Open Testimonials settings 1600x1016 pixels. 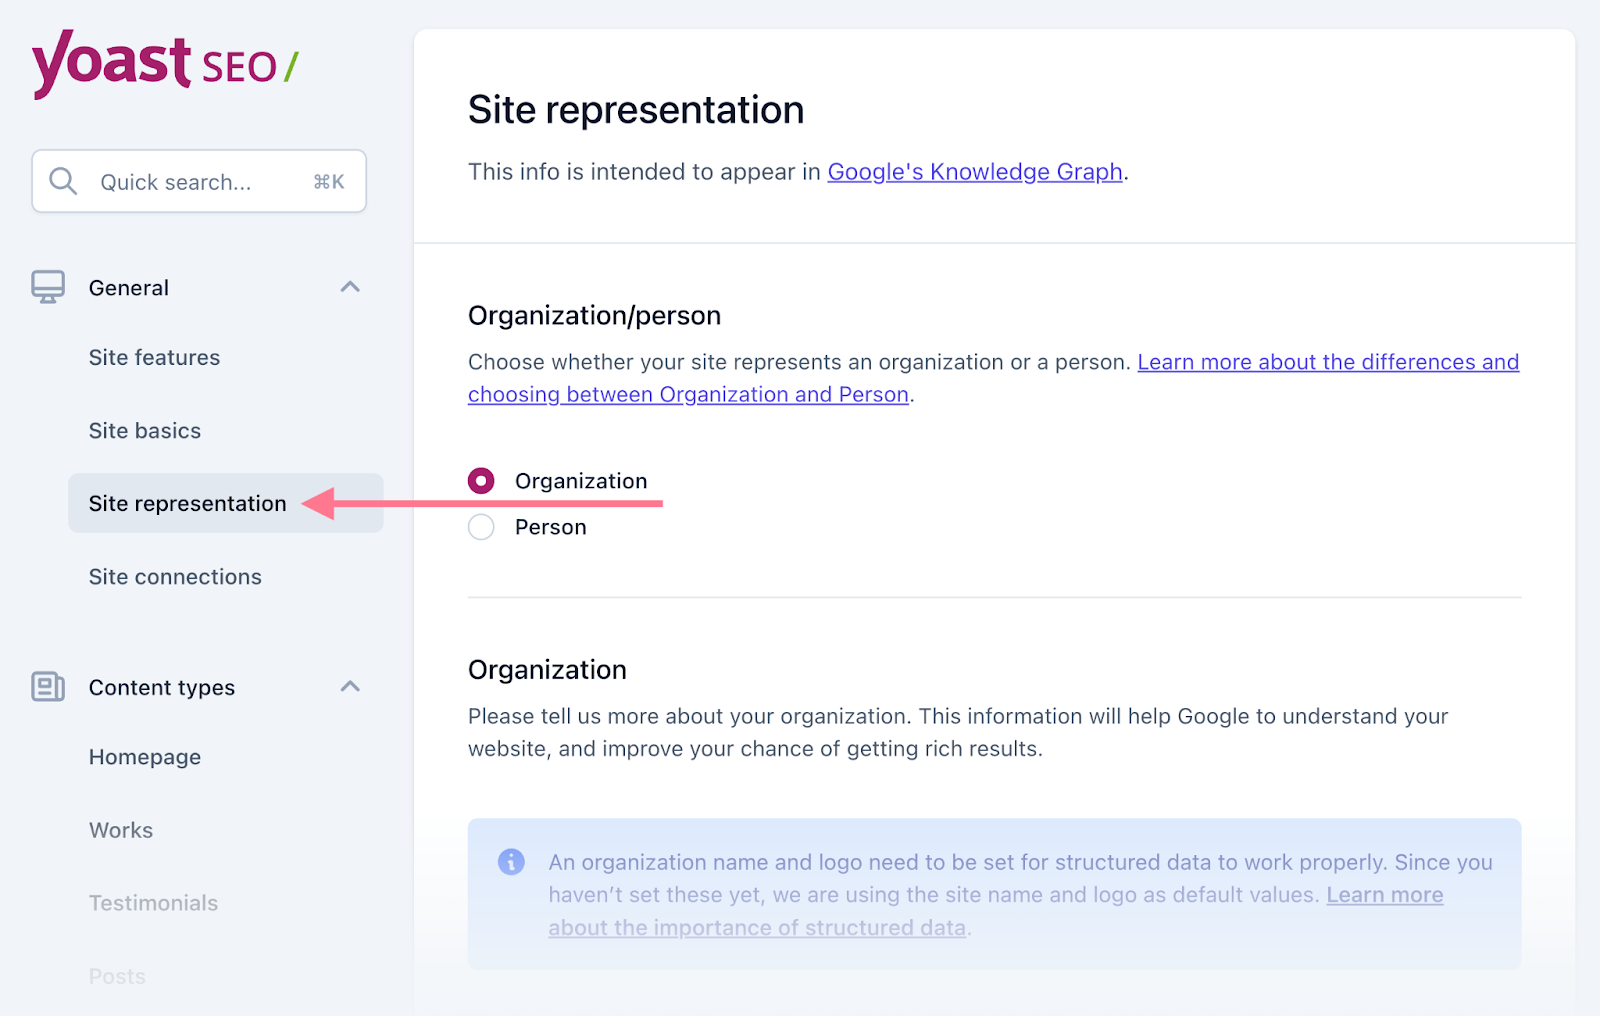pyautogui.click(x=152, y=903)
